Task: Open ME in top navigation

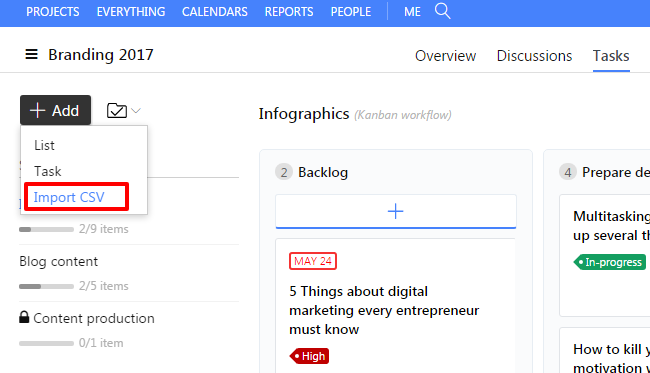Action: coord(412,12)
